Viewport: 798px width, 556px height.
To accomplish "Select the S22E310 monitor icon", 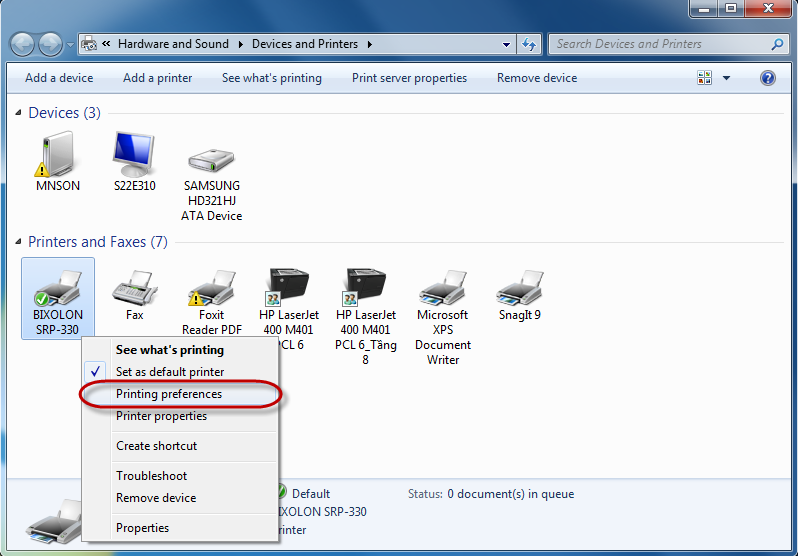I will (x=134, y=156).
